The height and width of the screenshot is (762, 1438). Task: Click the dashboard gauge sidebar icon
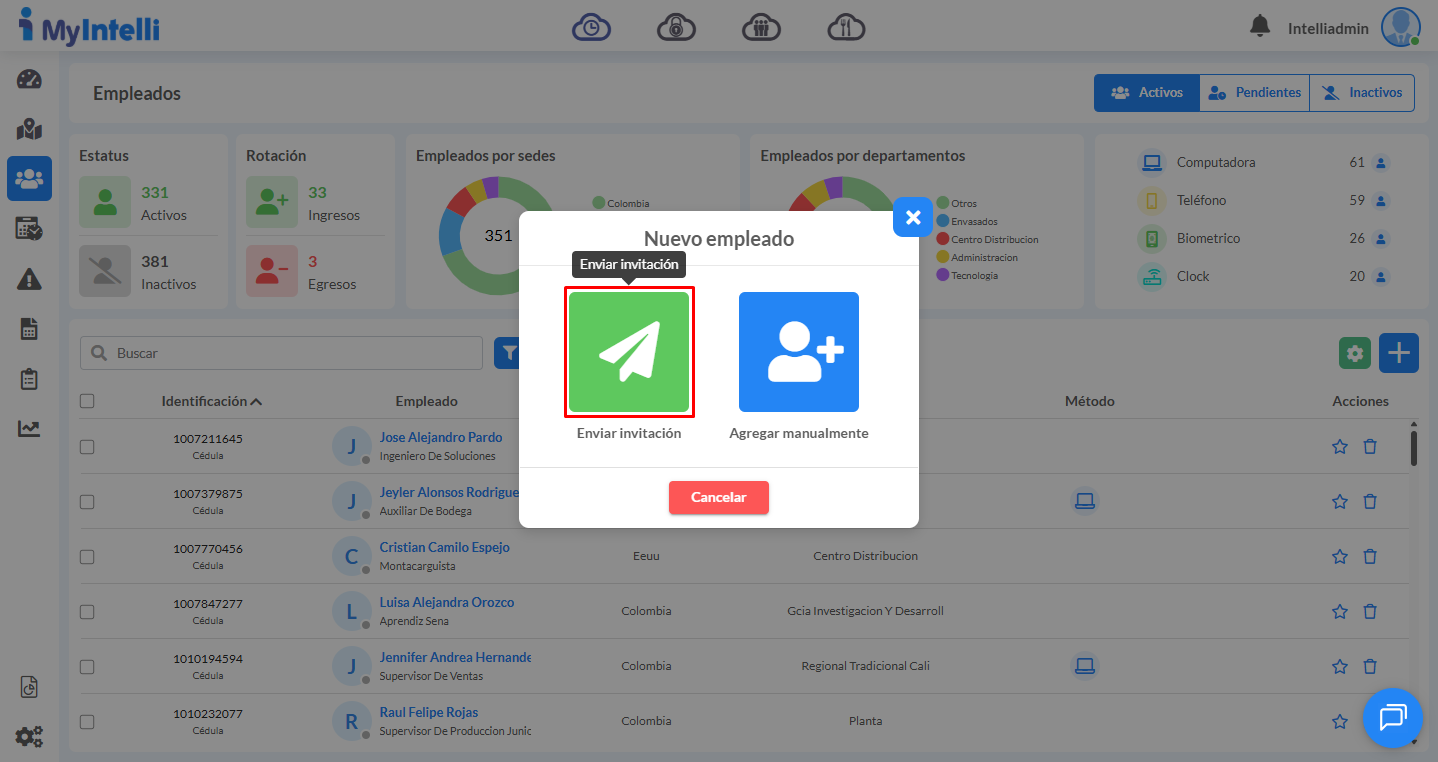coord(29,80)
